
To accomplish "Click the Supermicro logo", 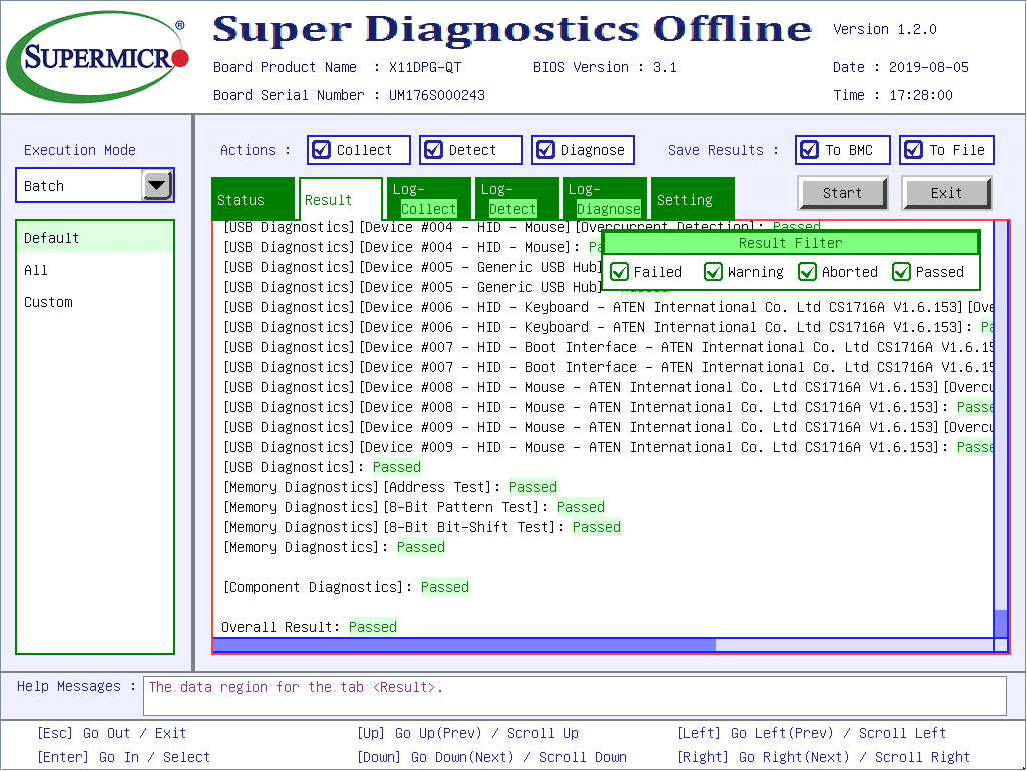I will (97, 57).
